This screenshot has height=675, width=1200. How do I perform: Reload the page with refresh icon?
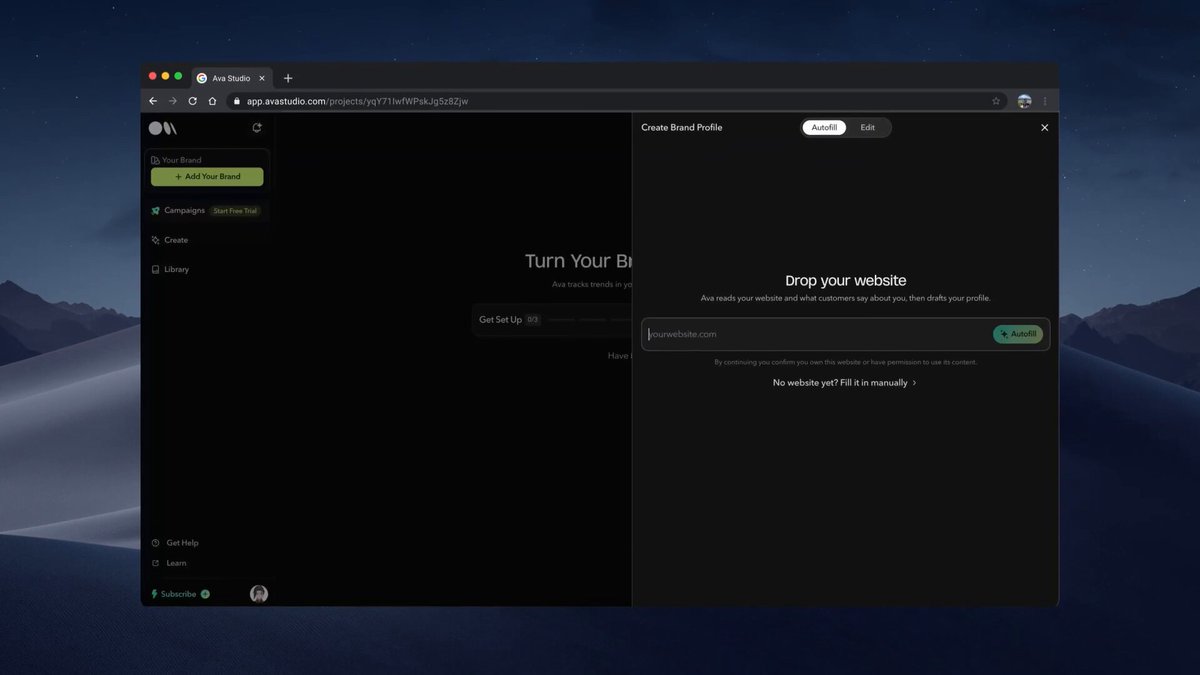coord(192,101)
